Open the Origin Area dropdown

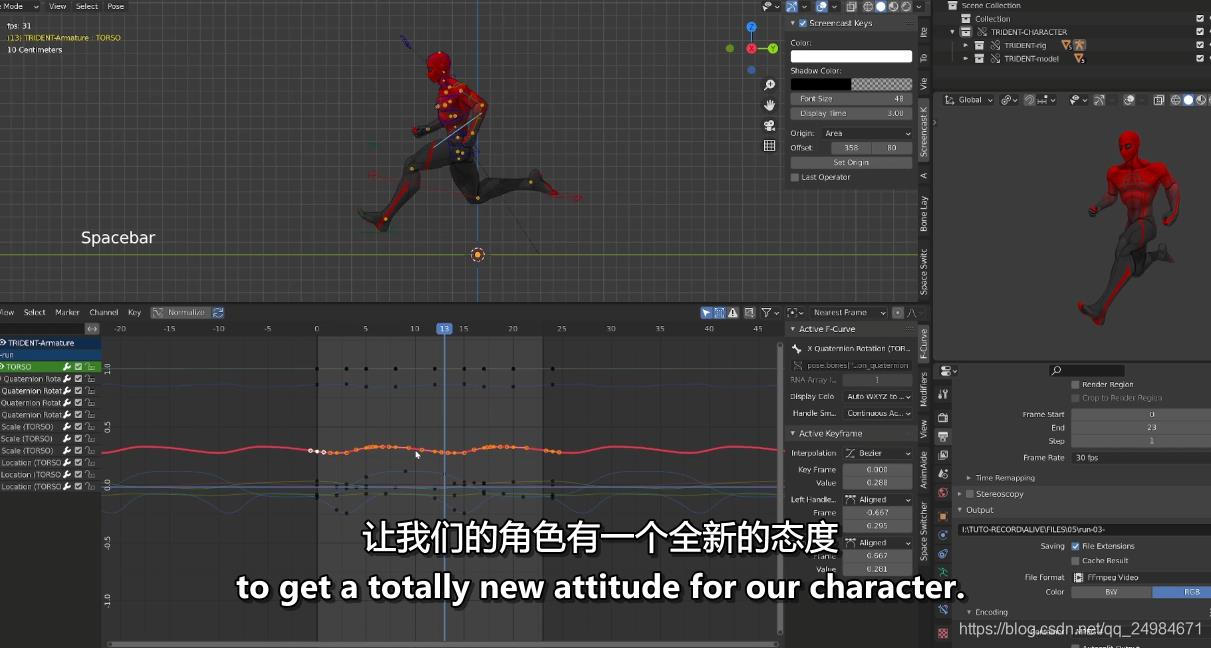click(867, 133)
